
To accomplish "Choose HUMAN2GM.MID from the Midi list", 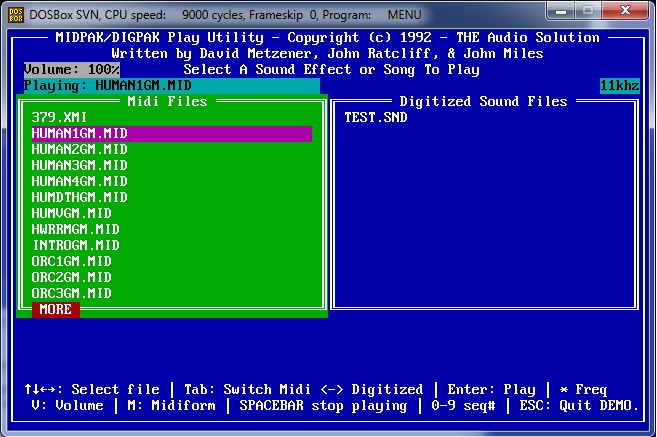I will pyautogui.click(x=80, y=150).
